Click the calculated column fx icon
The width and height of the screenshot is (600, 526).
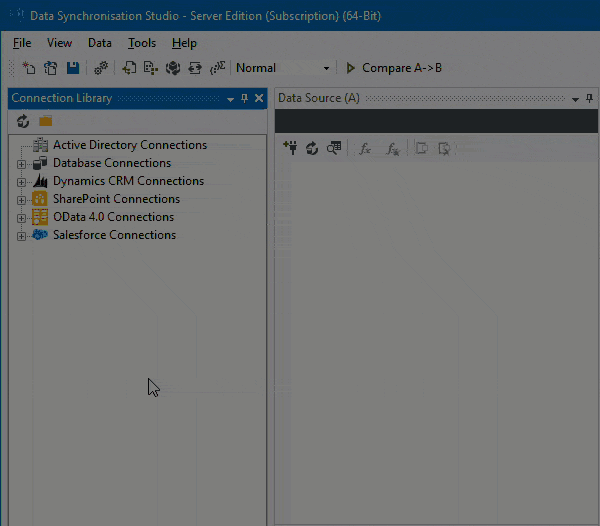(365, 148)
